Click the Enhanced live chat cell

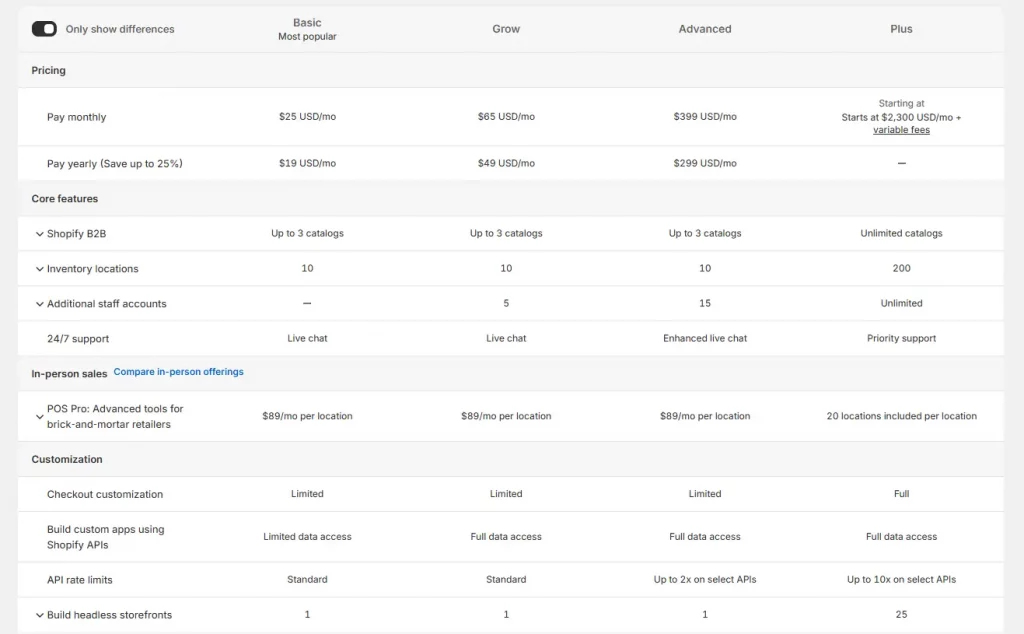705,338
